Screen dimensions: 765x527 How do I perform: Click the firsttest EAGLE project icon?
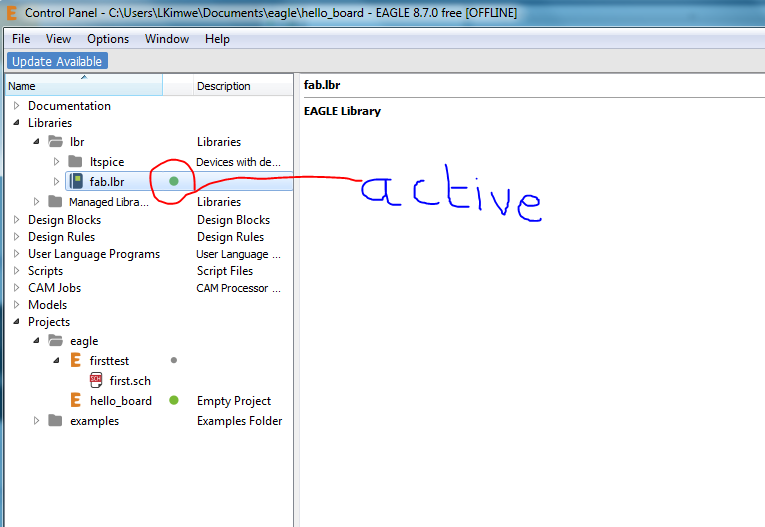coord(76,360)
